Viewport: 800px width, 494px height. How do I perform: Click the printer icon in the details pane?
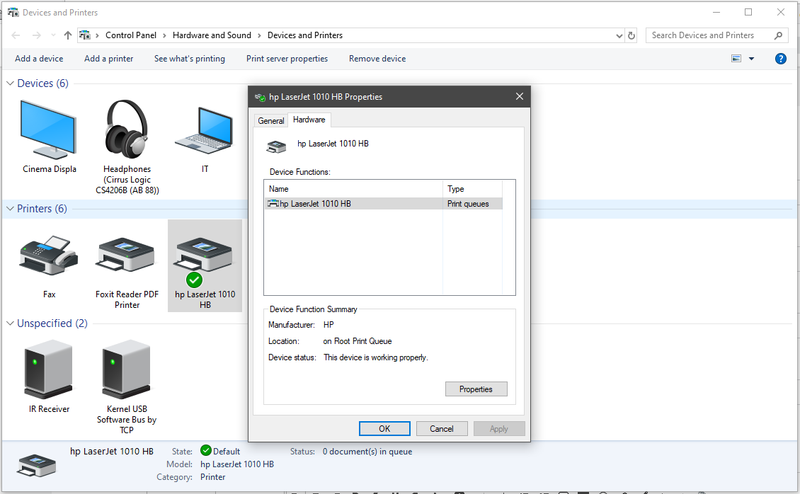(36, 465)
